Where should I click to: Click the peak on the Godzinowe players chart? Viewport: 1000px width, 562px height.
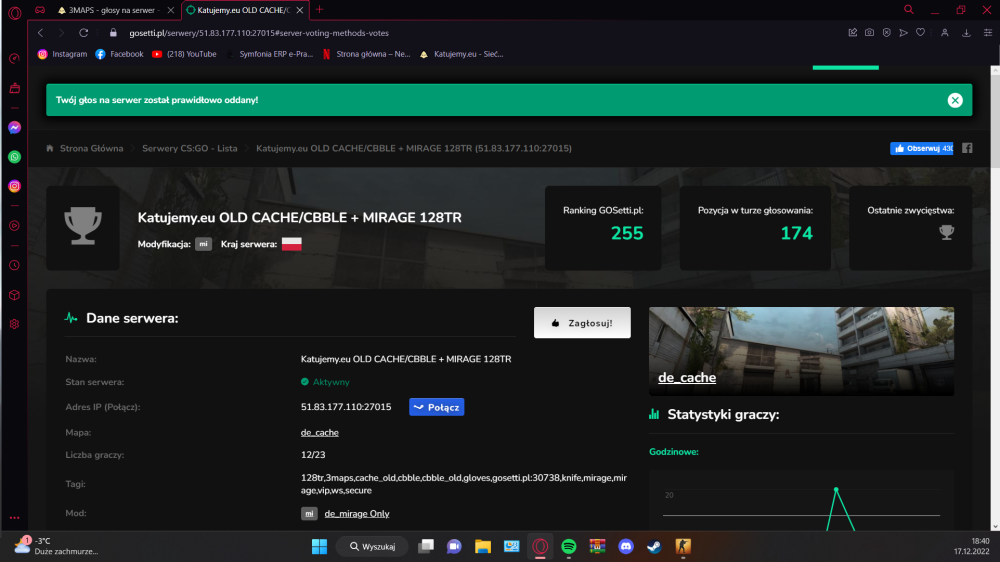click(836, 490)
